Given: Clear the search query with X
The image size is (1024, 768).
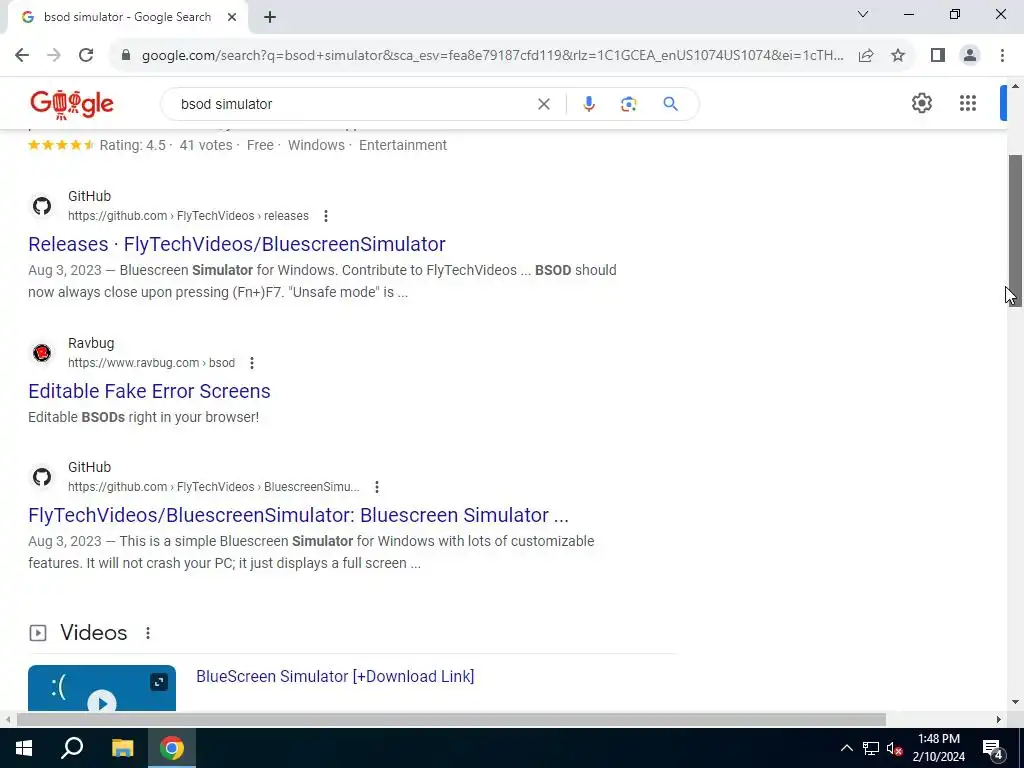Looking at the screenshot, I should coord(543,104).
